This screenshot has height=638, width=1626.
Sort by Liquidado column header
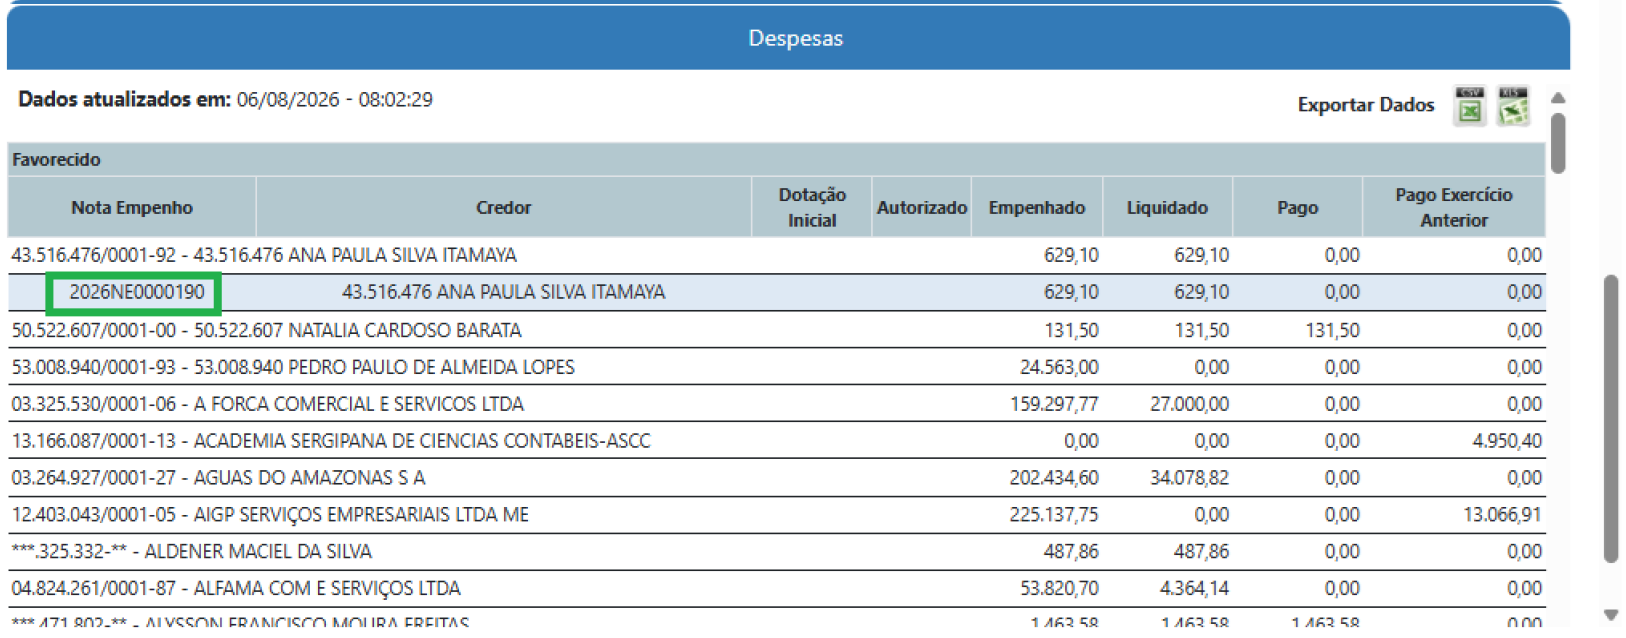(1167, 207)
